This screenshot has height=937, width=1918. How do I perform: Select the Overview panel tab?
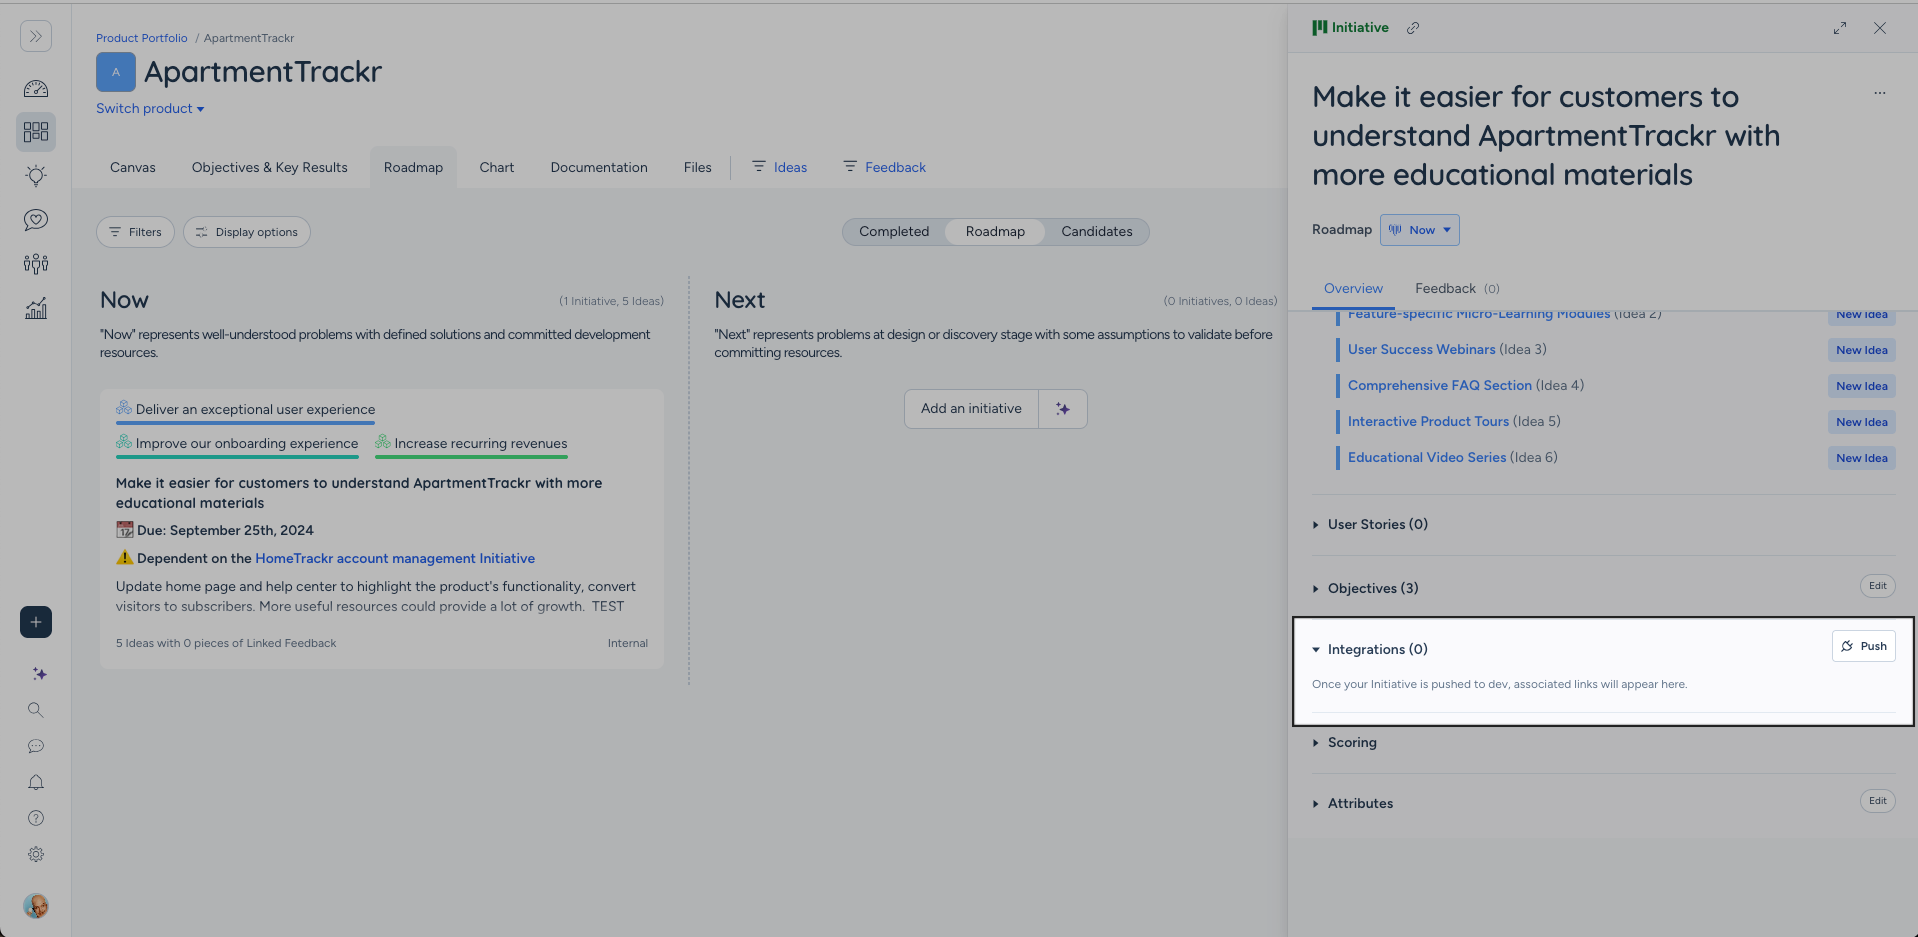[x=1354, y=289]
